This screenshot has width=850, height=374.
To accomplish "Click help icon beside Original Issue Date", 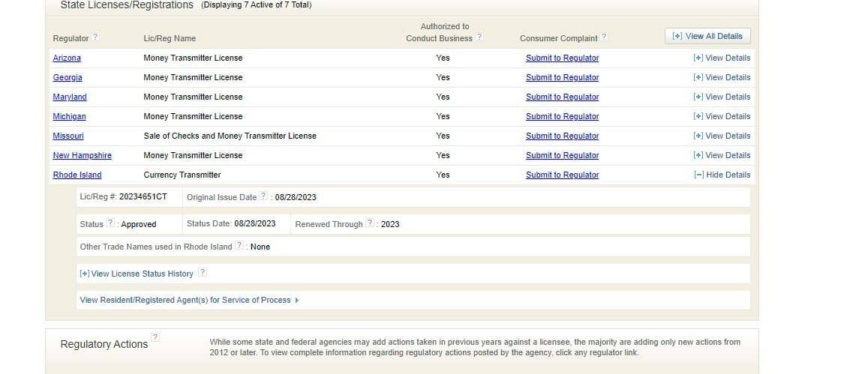I will tap(263, 196).
